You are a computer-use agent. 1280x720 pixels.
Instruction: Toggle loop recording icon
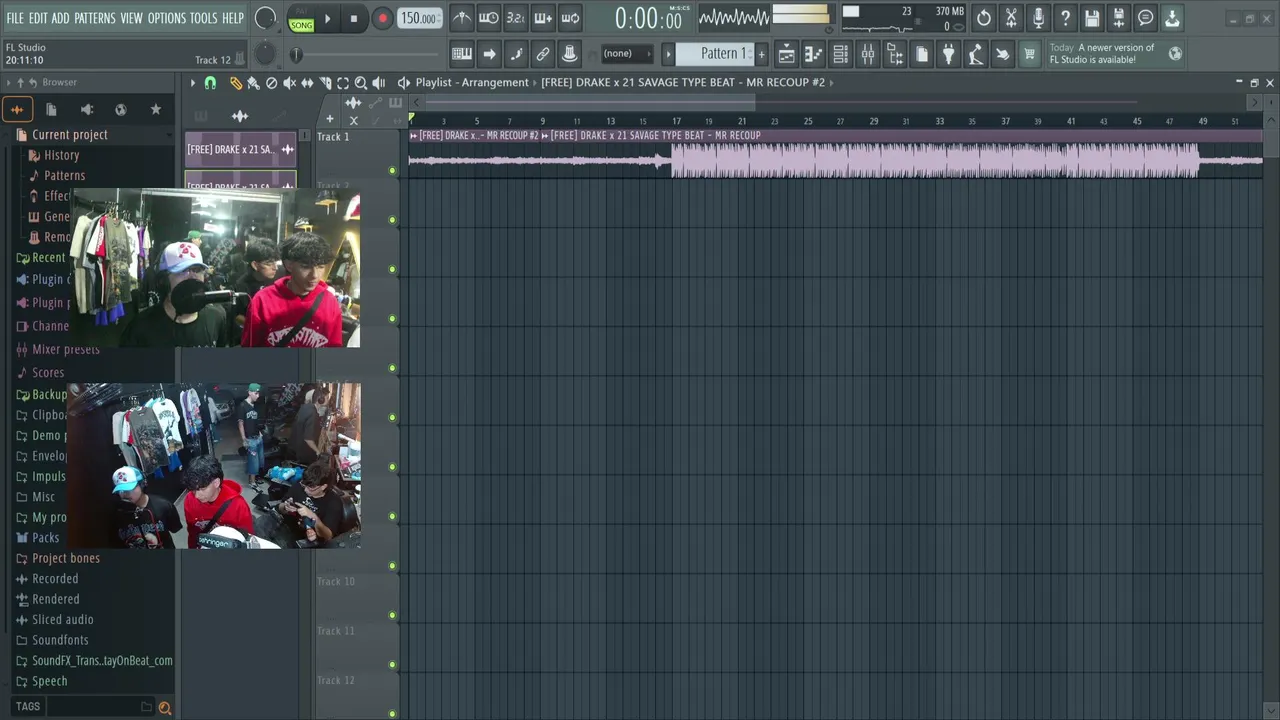(570, 18)
